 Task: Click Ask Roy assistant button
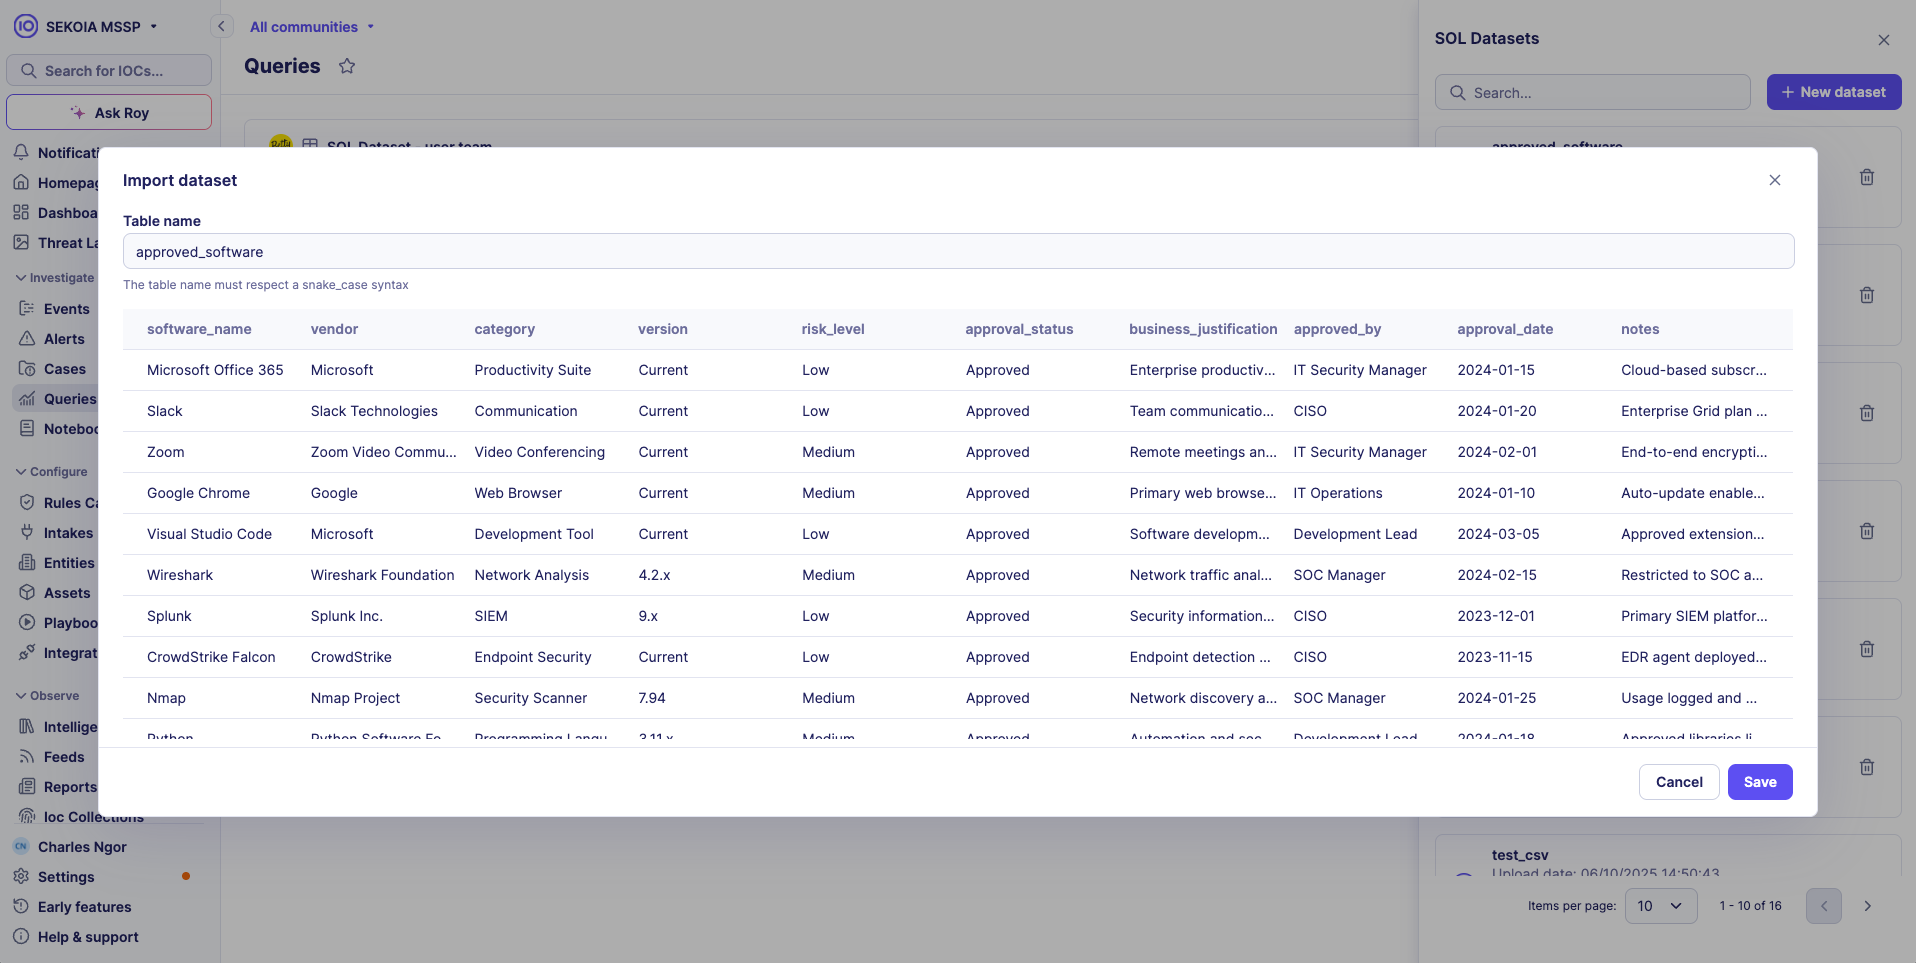(x=109, y=113)
